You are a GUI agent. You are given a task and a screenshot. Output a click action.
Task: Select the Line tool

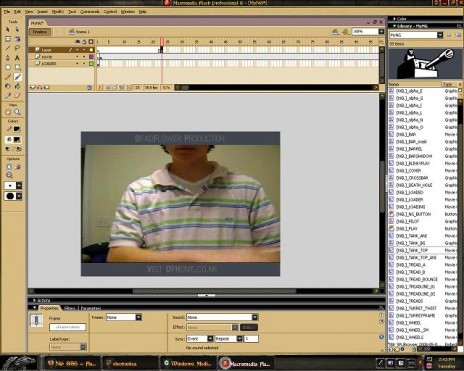pos(8,48)
